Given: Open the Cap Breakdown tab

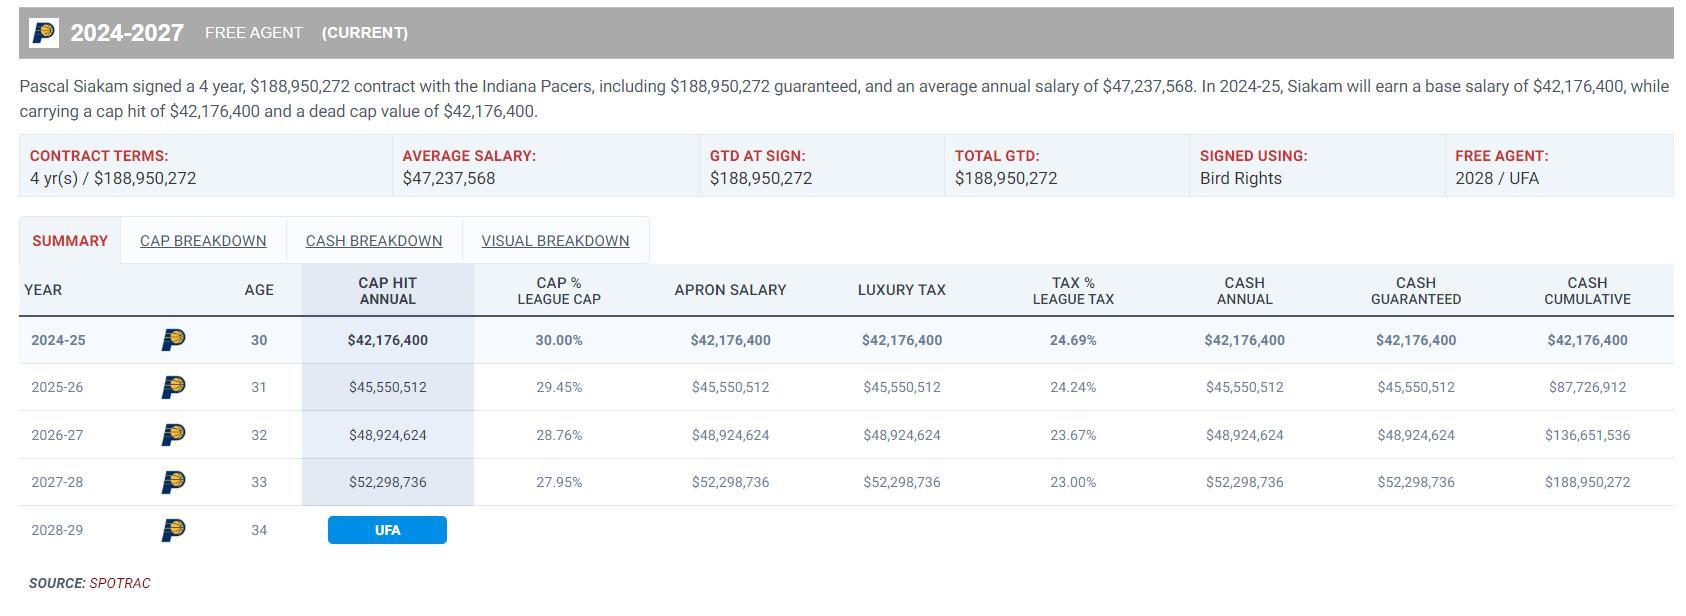Looking at the screenshot, I should pyautogui.click(x=203, y=241).
